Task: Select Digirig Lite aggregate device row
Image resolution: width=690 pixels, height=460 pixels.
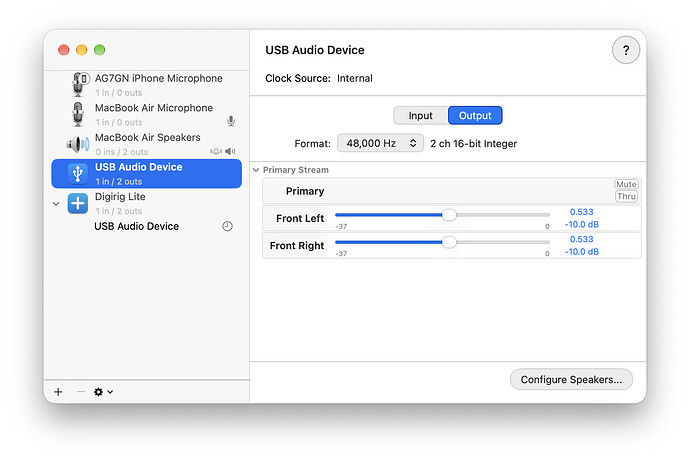Action: click(147, 203)
